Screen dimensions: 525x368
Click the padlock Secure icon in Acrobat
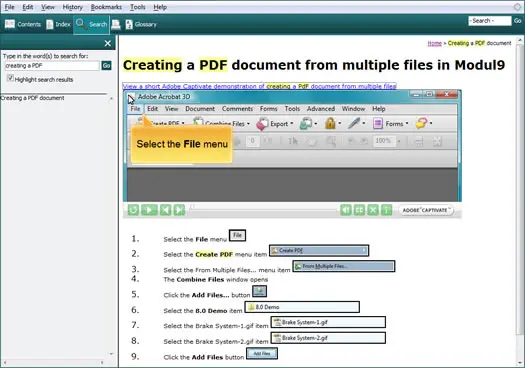pos(330,123)
